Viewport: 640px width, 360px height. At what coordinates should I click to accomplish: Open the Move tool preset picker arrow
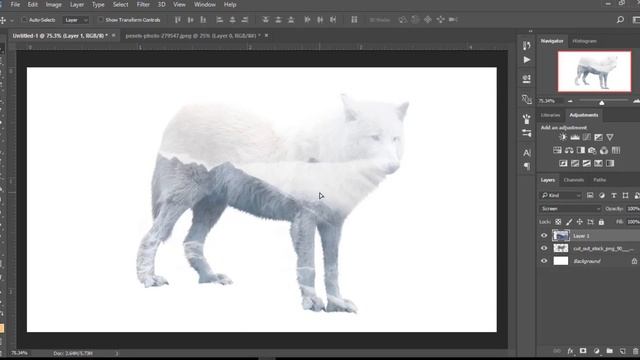(12, 20)
